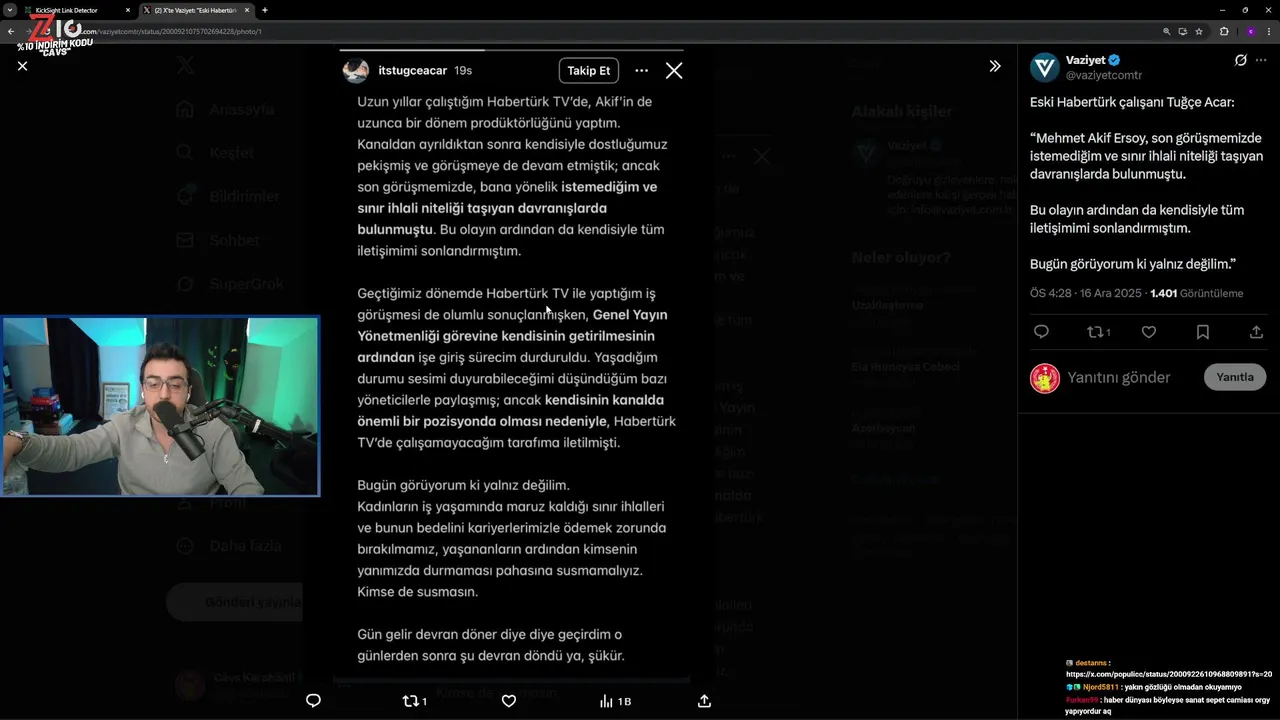Click the dimmed 'Neler oluyor?' heading
Image resolution: width=1280 pixels, height=720 pixels.
[x=901, y=257]
